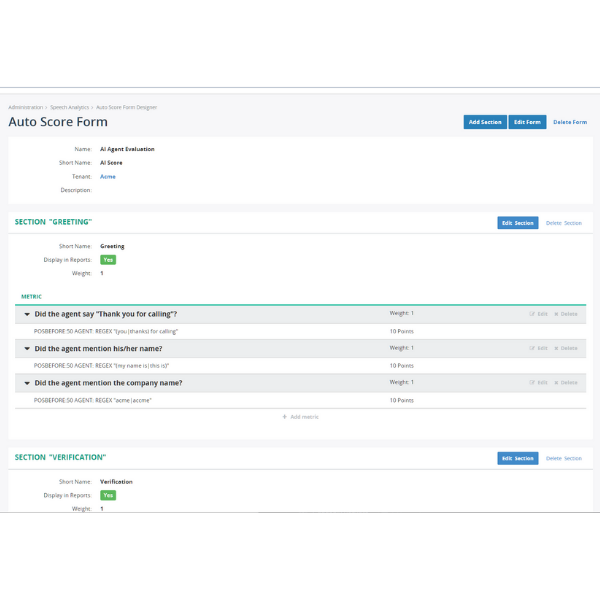Delete Section link for Verification section
Image resolution: width=600 pixels, height=600 pixels.
564,458
